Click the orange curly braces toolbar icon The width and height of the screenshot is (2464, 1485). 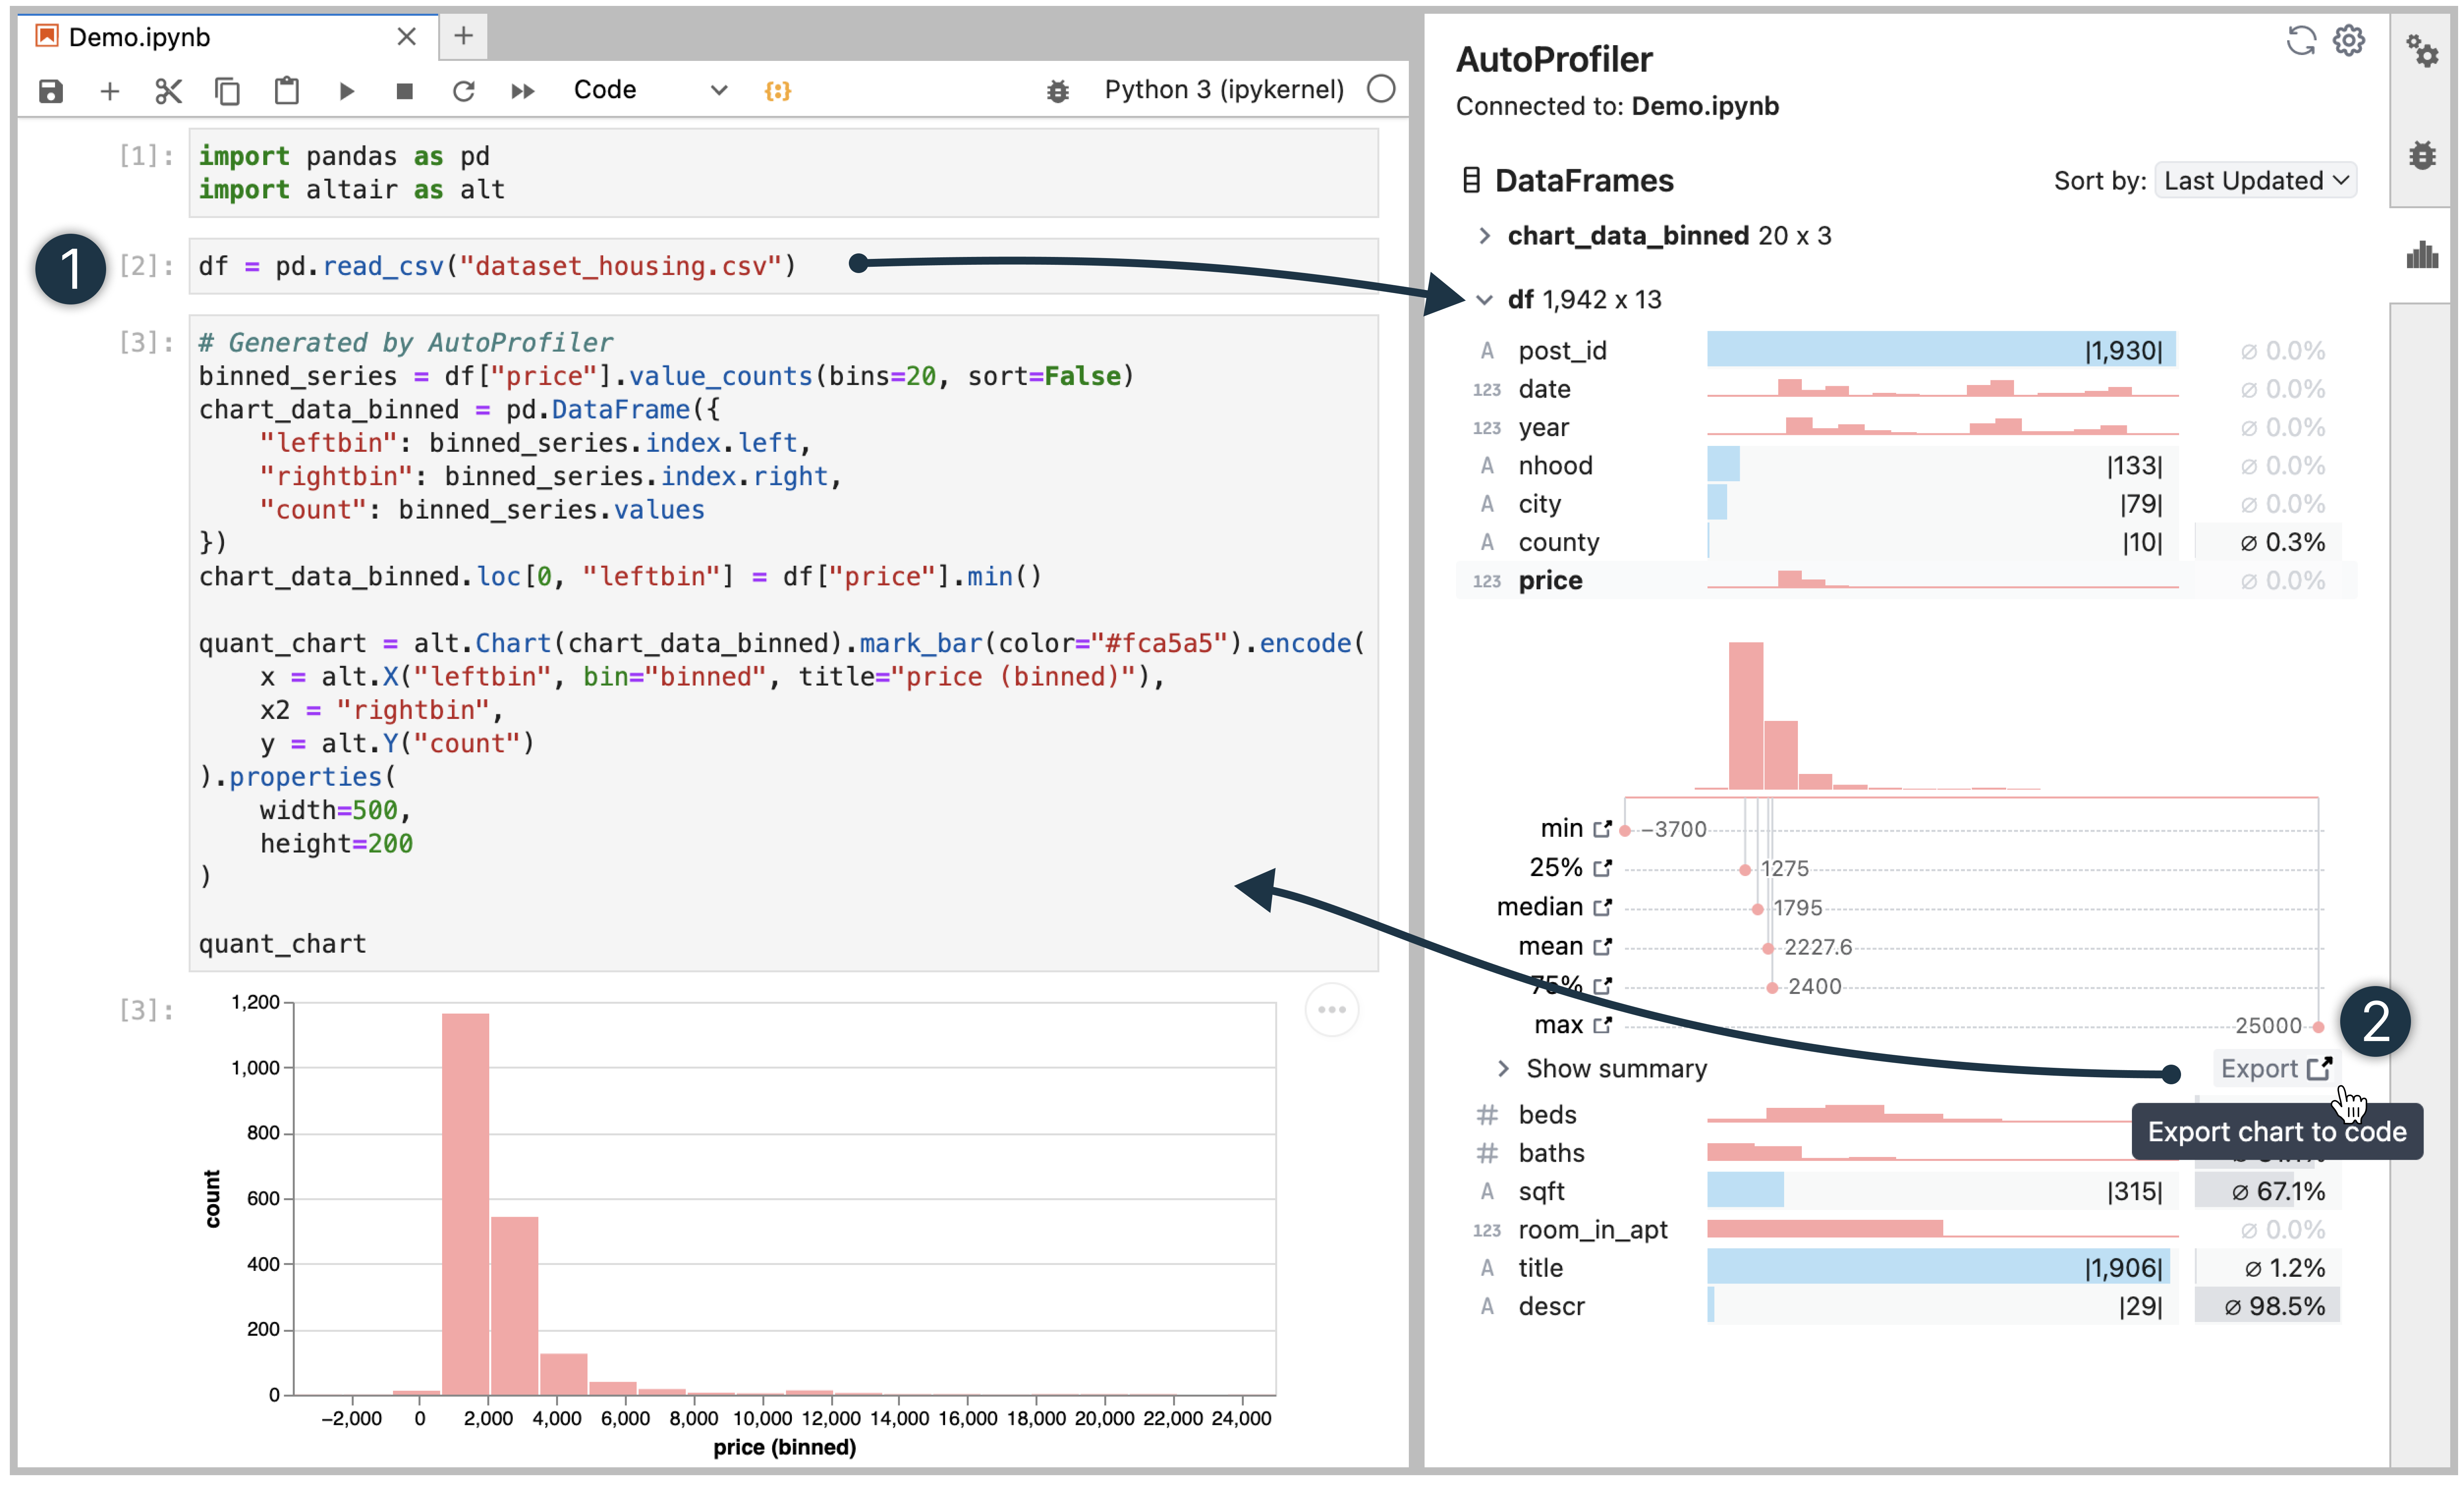[778, 91]
